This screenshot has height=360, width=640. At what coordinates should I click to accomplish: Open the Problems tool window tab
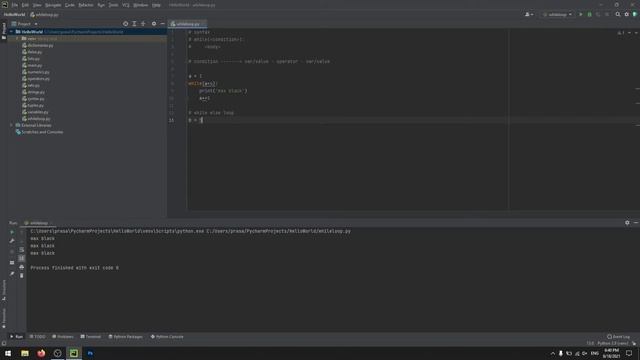click(63, 337)
